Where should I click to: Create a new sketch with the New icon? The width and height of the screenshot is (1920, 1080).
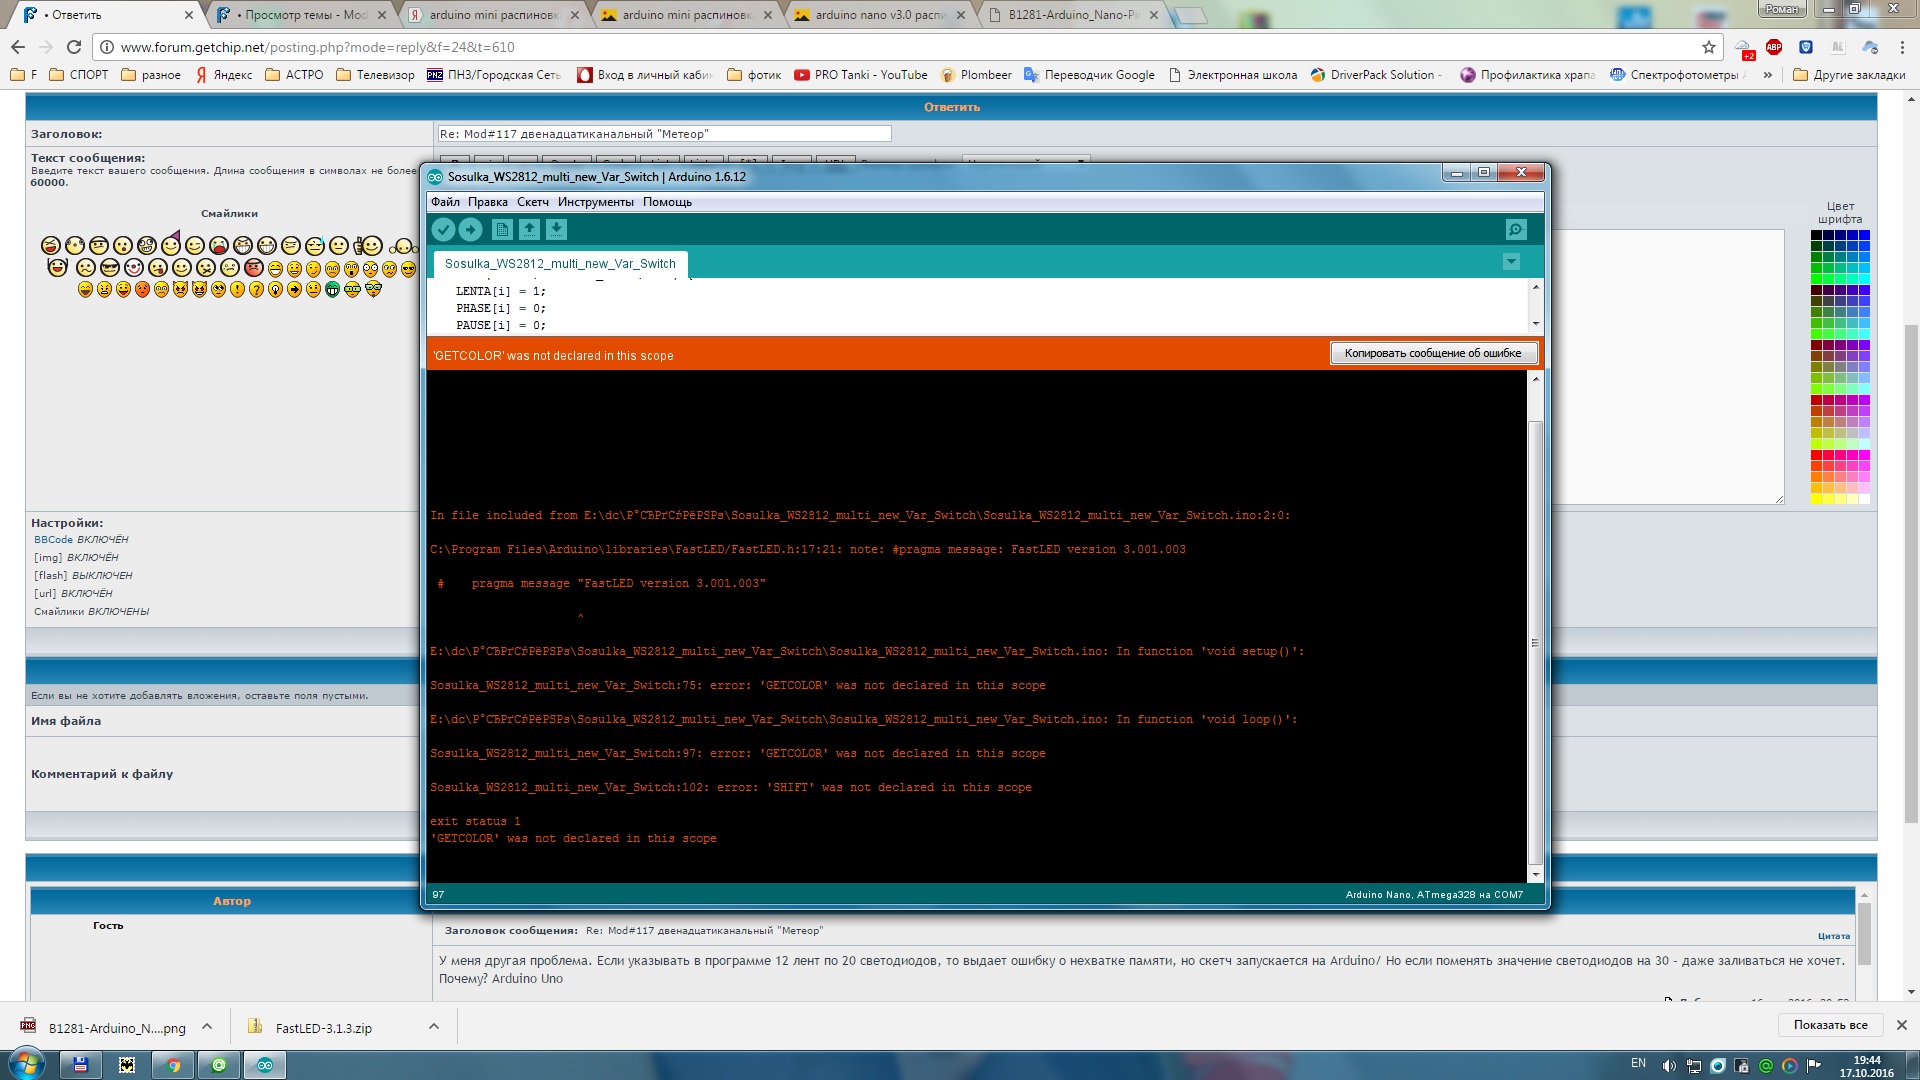[502, 230]
